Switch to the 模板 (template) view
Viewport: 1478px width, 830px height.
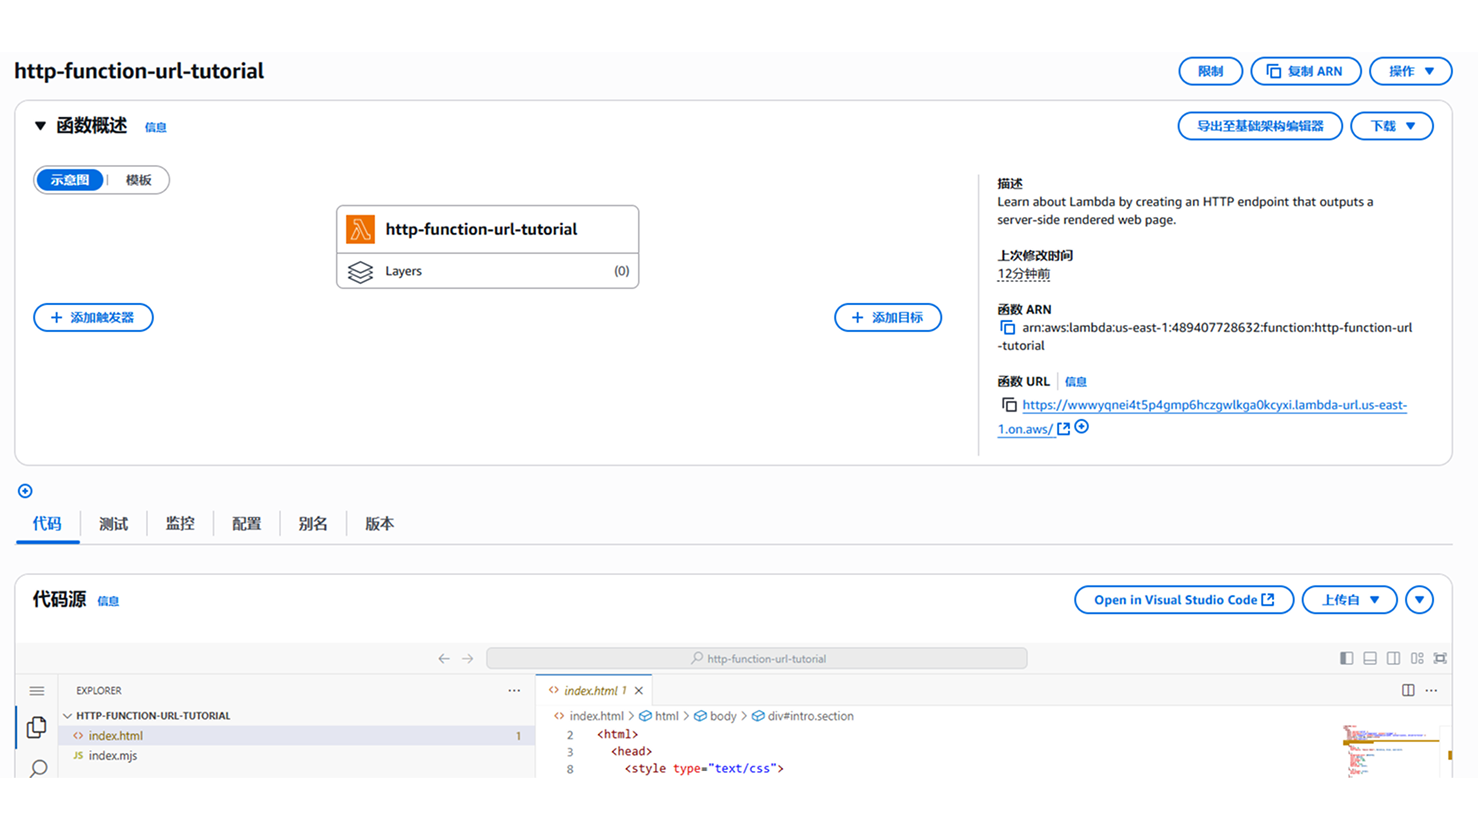click(x=138, y=180)
